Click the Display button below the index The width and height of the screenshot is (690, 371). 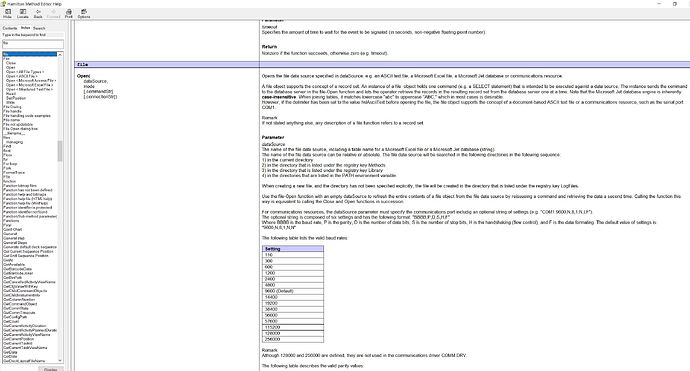[51, 369]
